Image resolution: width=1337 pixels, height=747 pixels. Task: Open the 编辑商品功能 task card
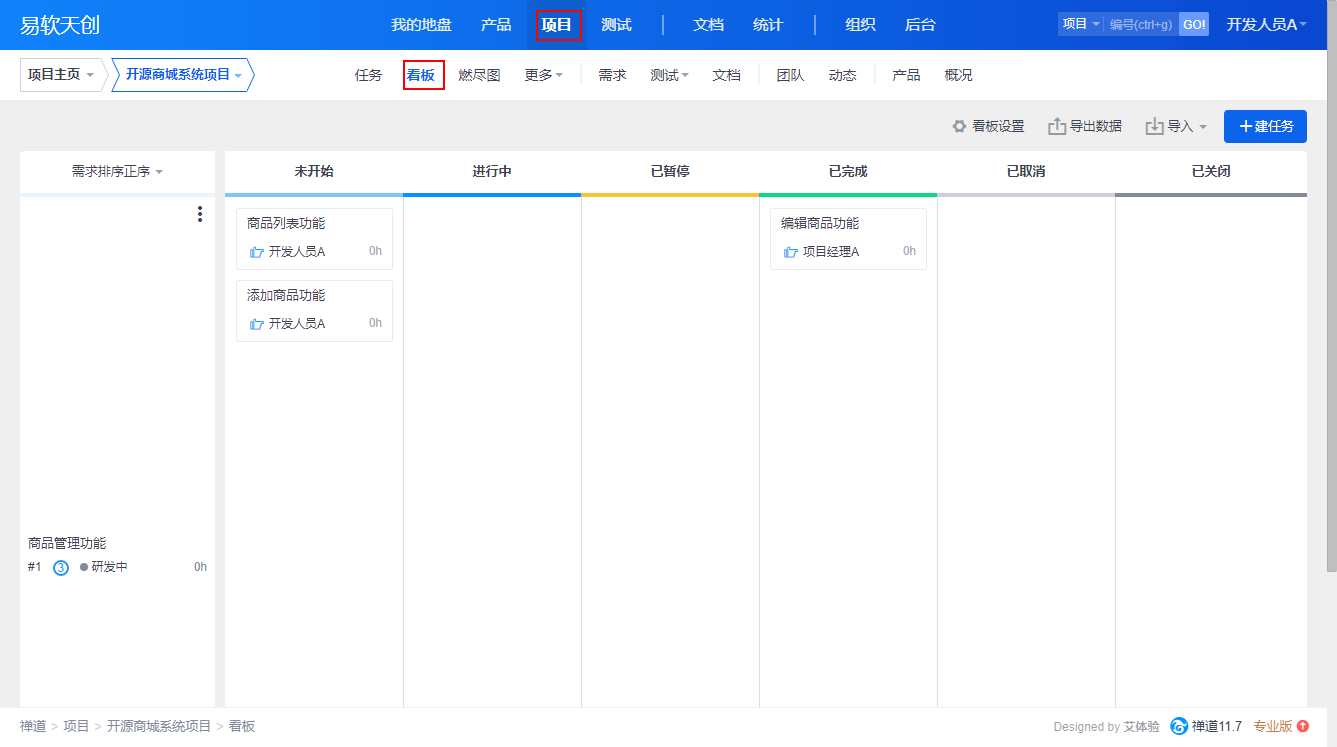(x=848, y=239)
